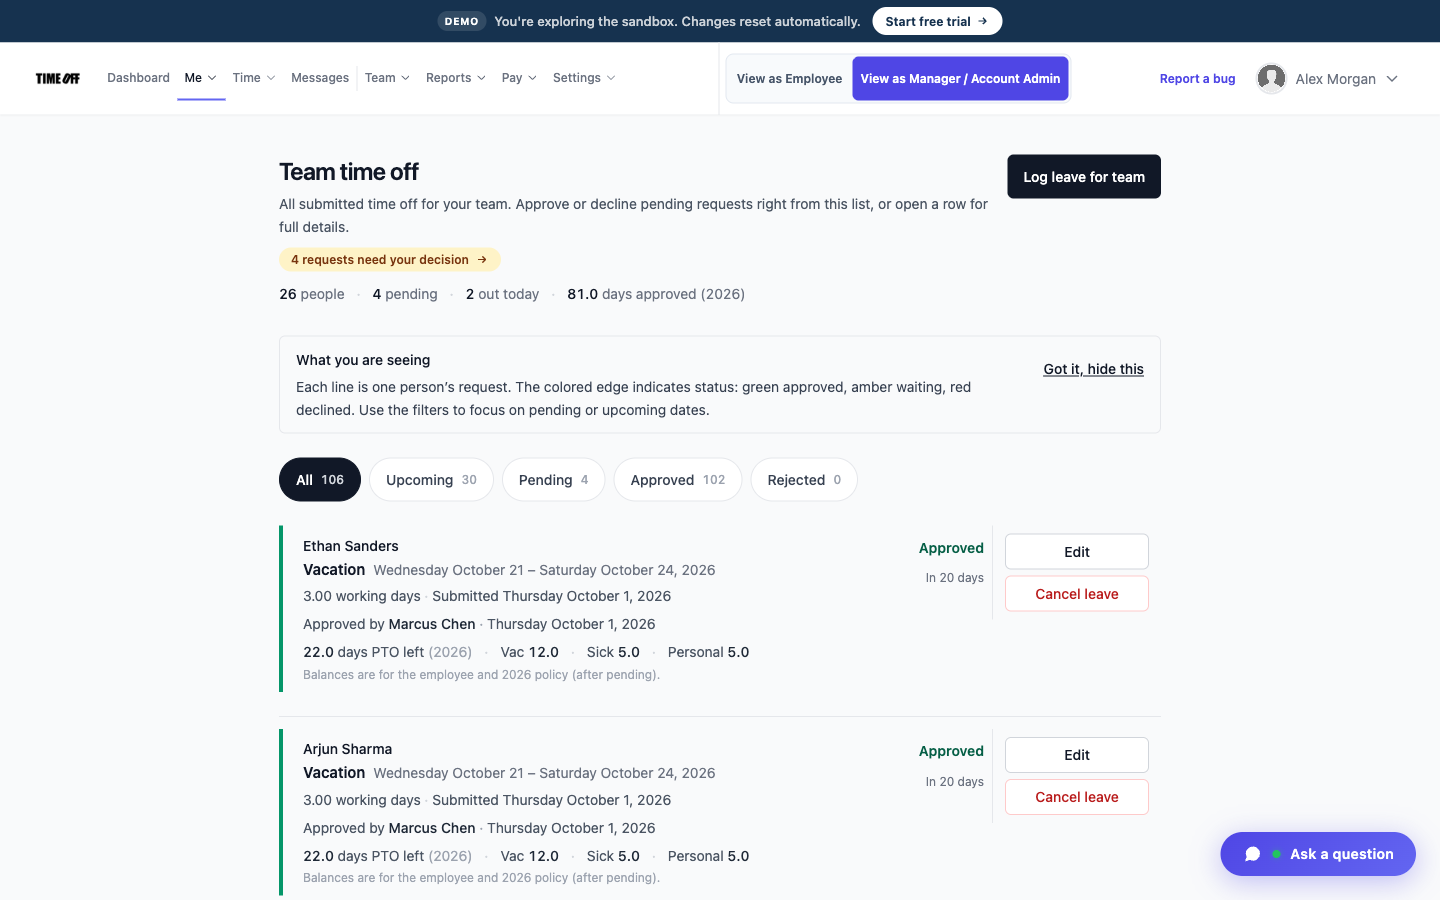Cancel leave for Arjun Sharma
This screenshot has width=1440, height=900.
point(1077,797)
